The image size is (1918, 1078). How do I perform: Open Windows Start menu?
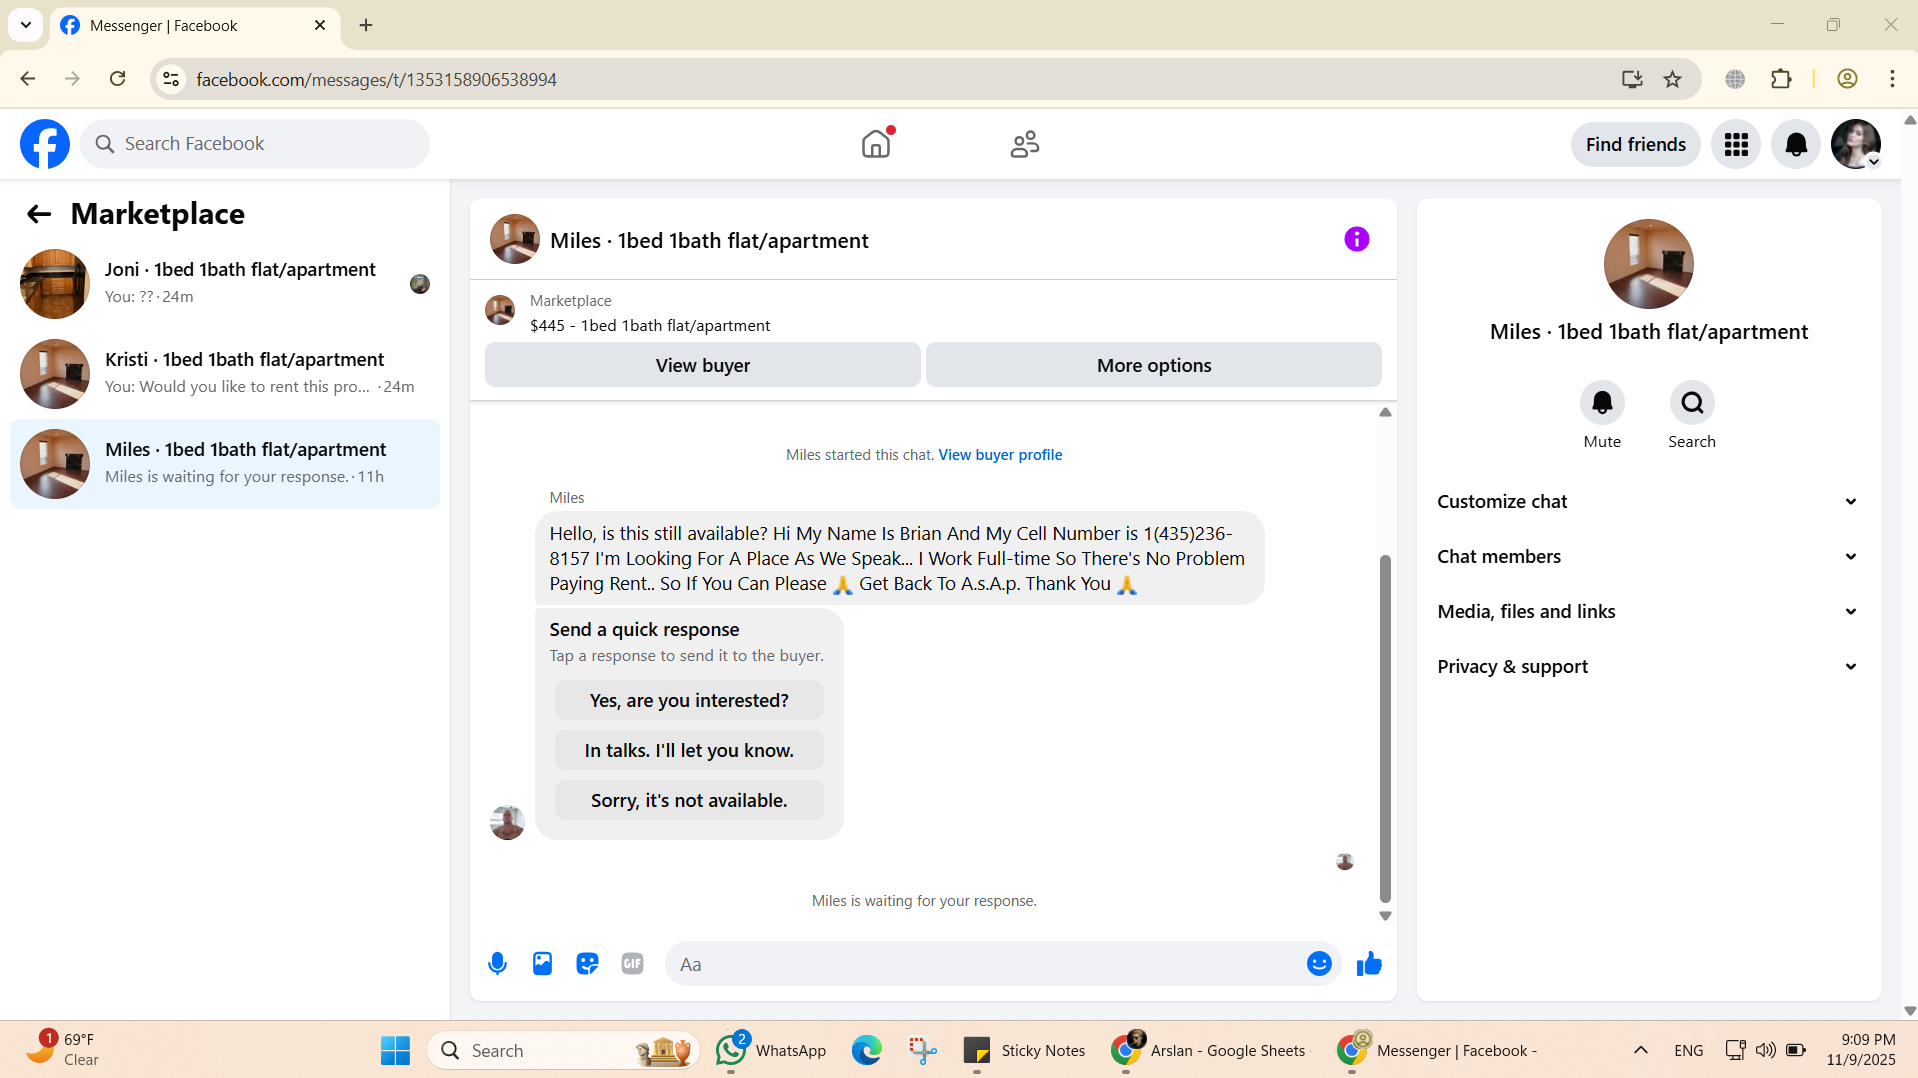tap(395, 1051)
